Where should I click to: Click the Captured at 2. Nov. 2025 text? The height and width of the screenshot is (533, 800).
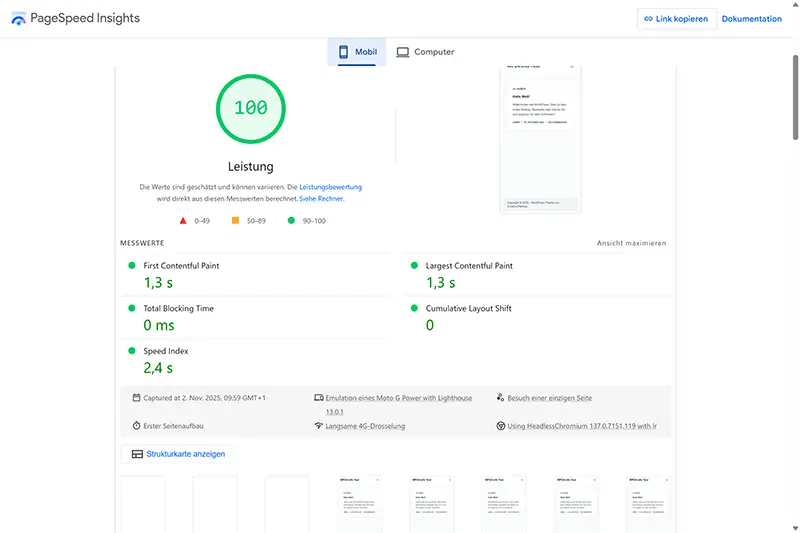(x=204, y=398)
